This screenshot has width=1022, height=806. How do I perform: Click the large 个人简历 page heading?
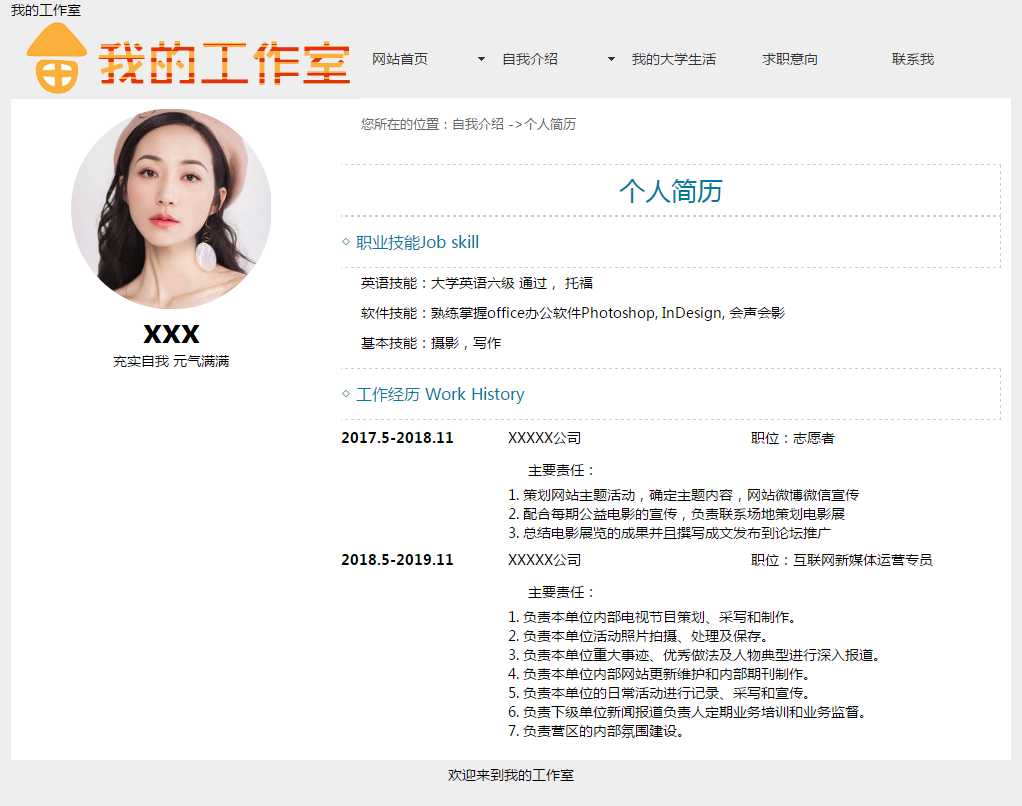coord(670,191)
